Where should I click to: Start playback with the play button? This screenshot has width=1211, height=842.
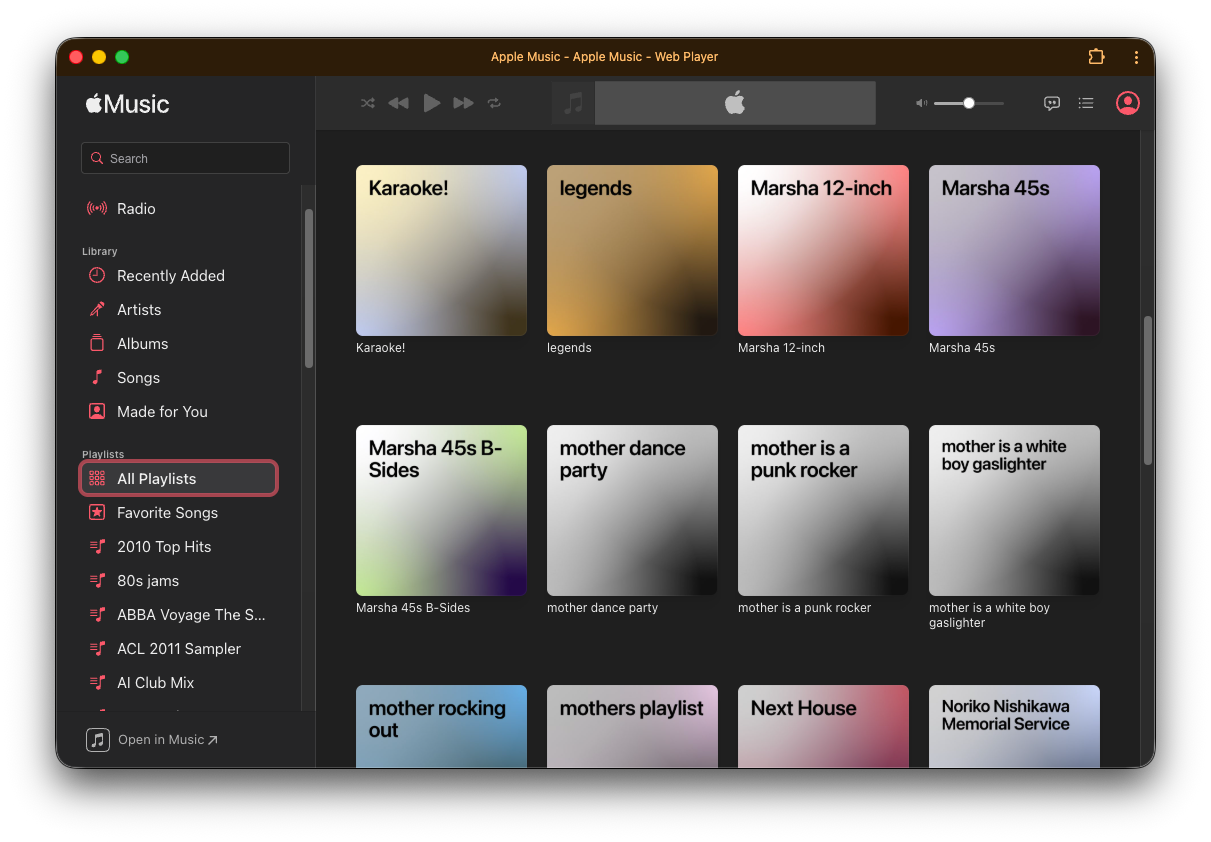coord(431,103)
